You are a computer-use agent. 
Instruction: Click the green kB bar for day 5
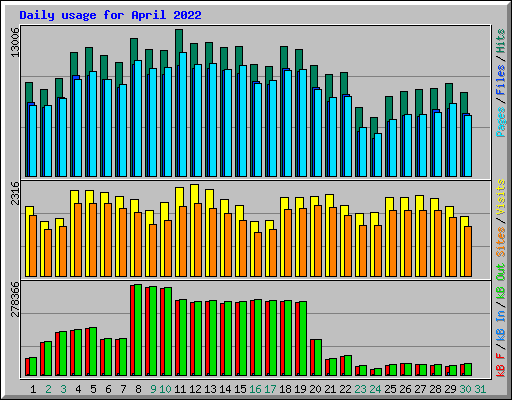(x=93, y=352)
